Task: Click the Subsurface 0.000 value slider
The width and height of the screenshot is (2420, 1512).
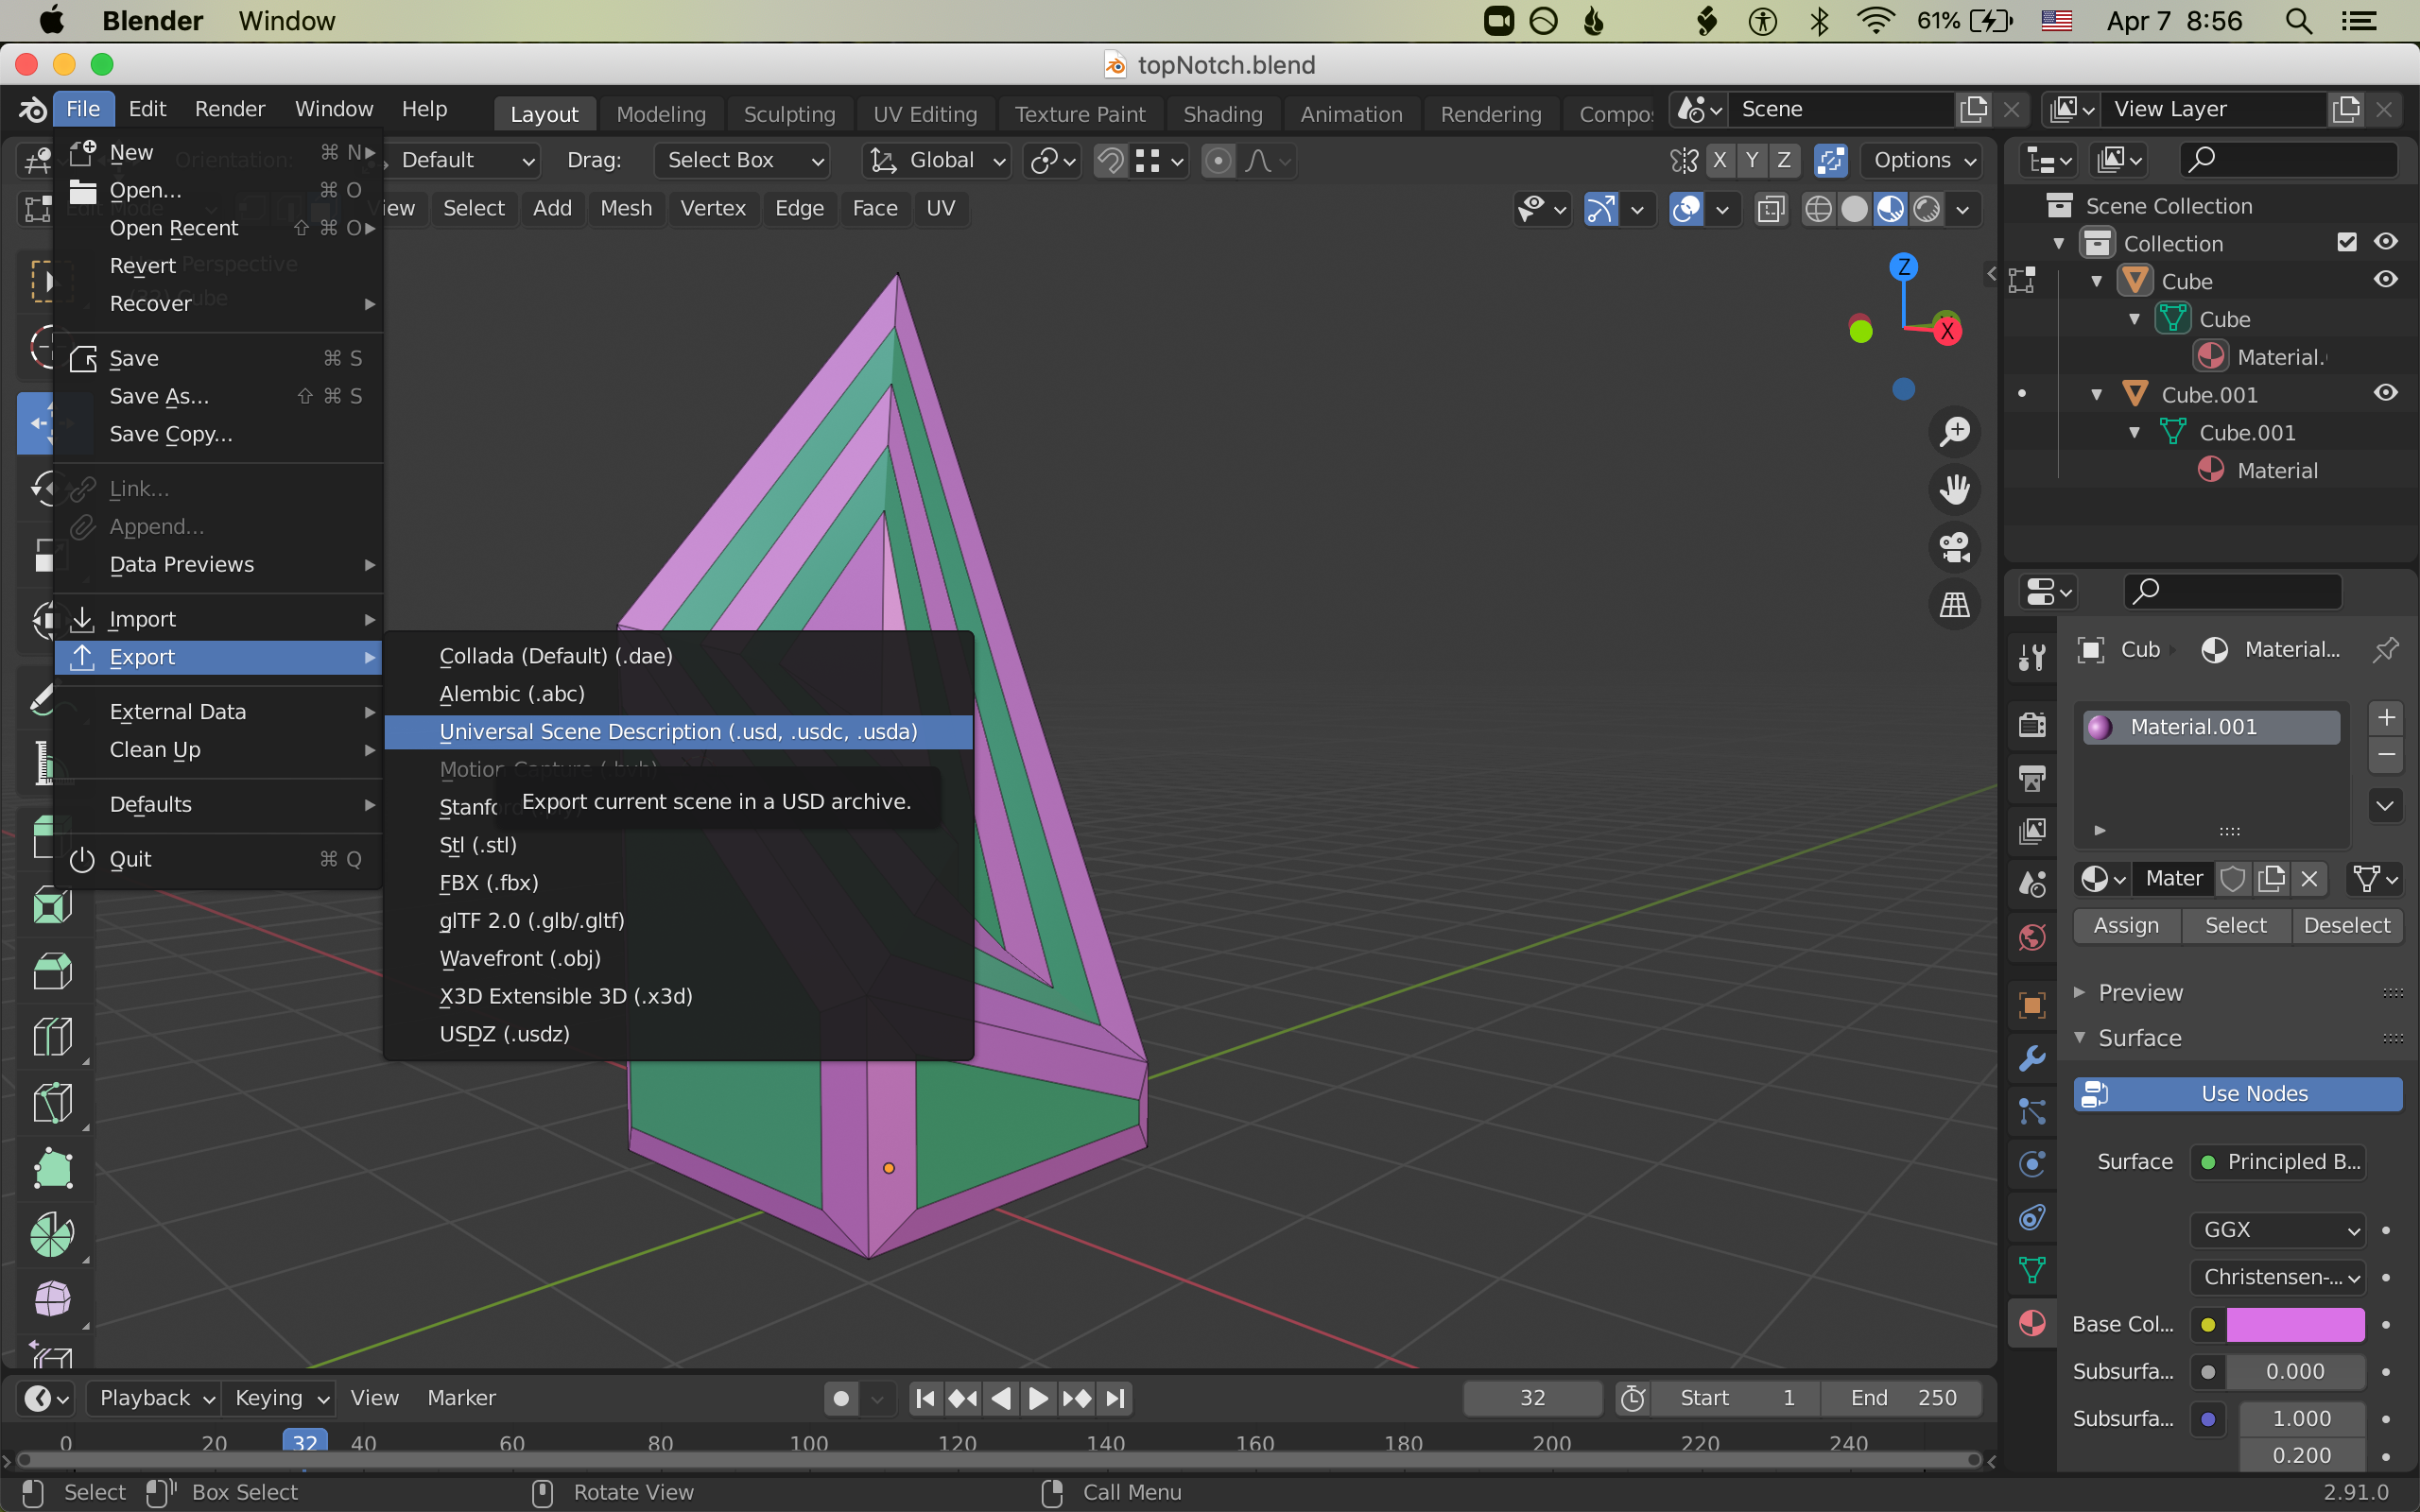Action: click(x=2295, y=1371)
